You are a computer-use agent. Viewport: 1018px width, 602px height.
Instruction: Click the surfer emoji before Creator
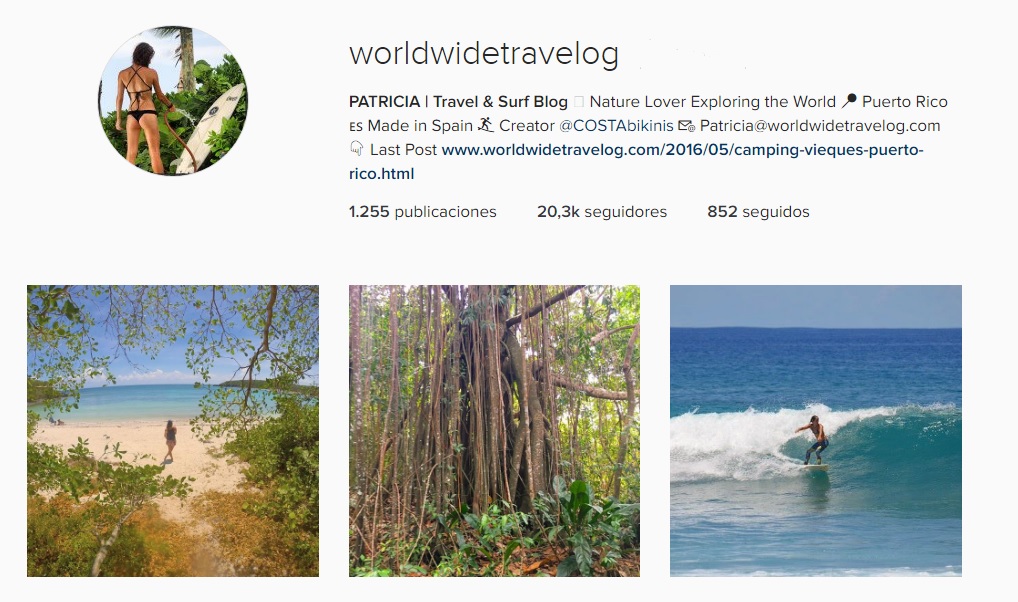tap(486, 125)
